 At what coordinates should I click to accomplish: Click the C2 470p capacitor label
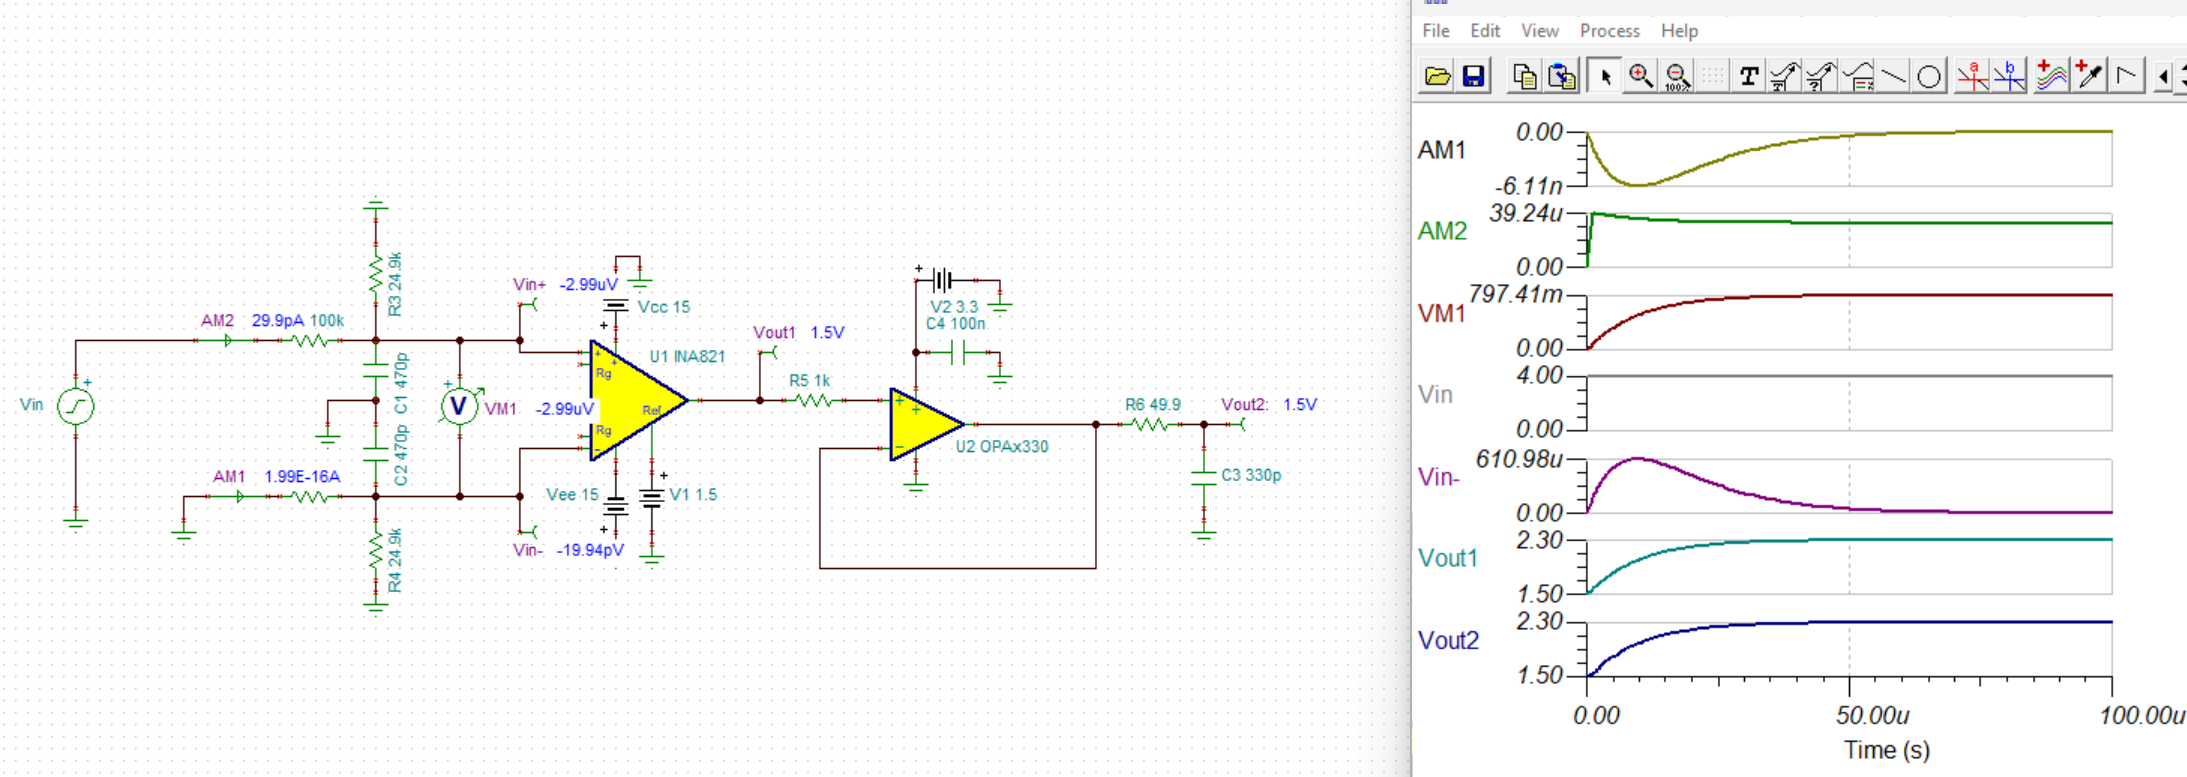(401, 455)
